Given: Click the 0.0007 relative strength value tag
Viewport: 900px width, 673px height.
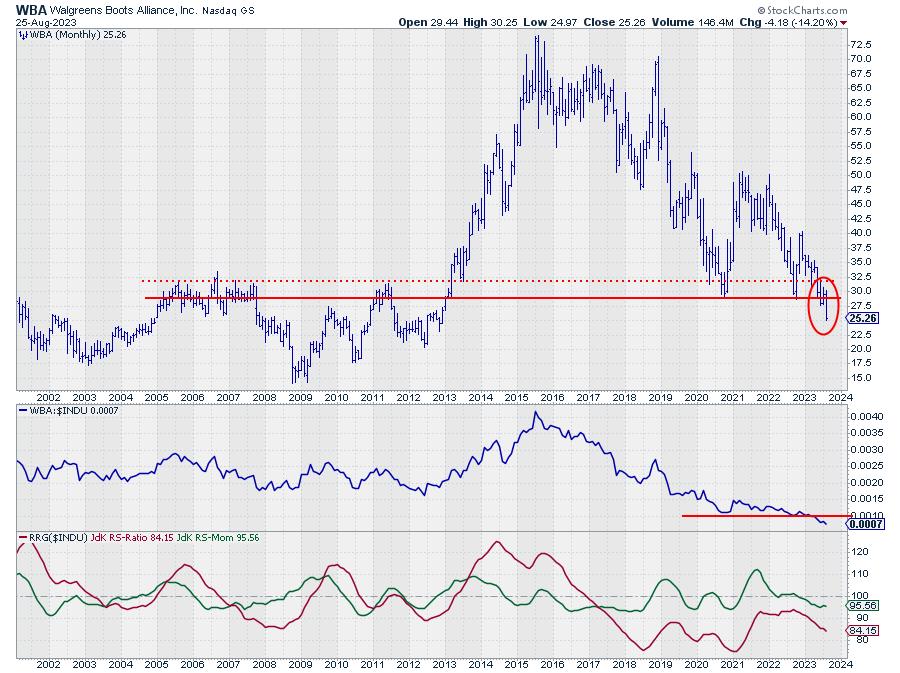Looking at the screenshot, I should pos(865,523).
